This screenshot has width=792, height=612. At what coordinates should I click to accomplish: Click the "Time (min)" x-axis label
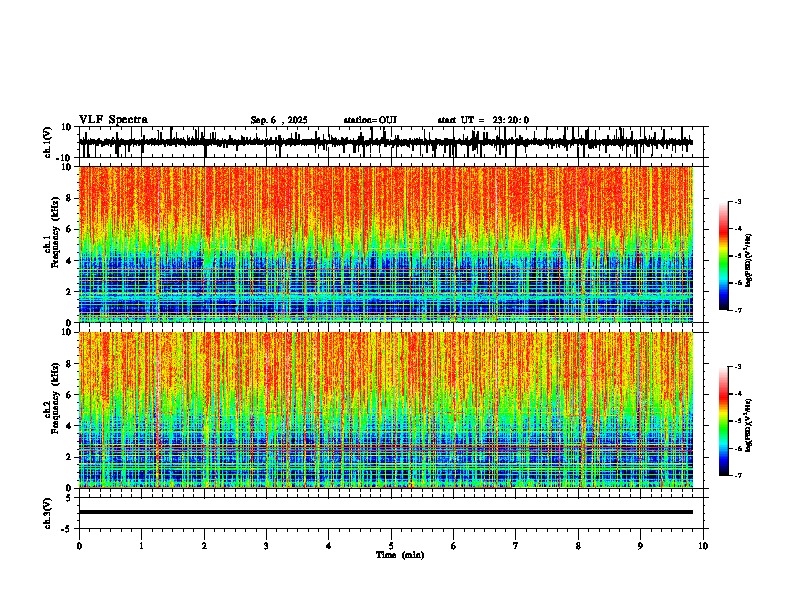click(400, 555)
